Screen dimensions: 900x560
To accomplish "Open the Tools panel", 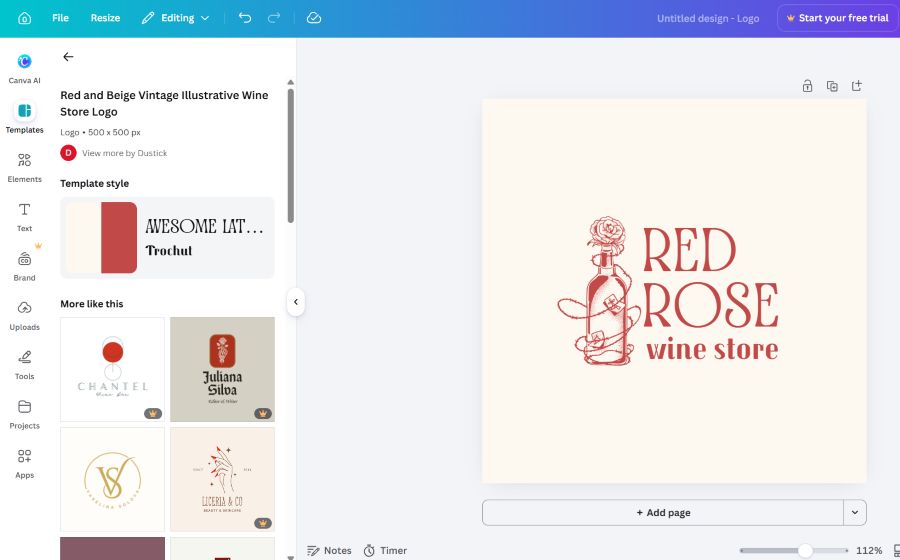I will tap(24, 364).
